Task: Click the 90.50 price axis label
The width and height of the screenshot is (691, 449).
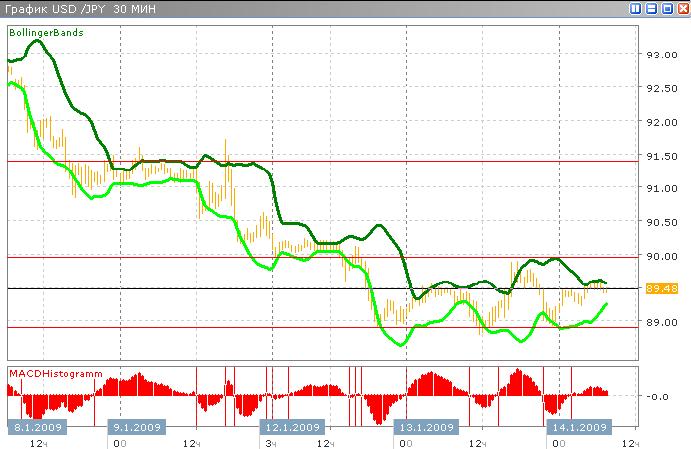Action: [661, 223]
